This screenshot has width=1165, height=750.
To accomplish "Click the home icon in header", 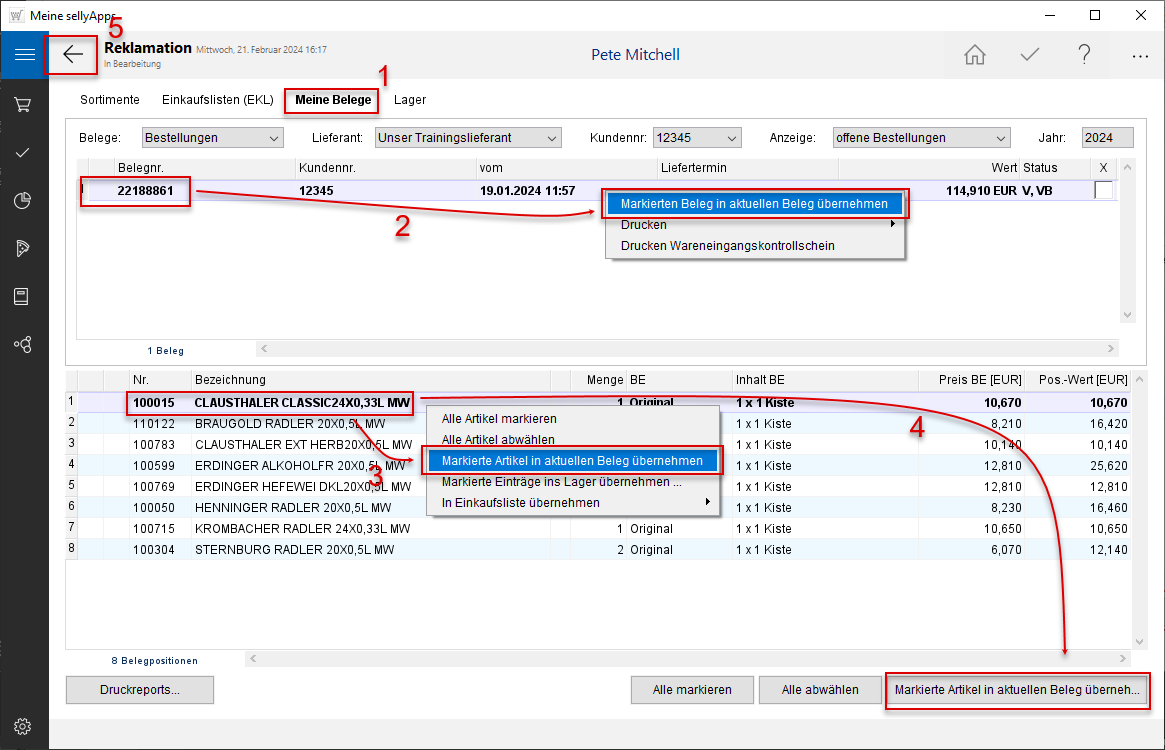I will coord(974,55).
